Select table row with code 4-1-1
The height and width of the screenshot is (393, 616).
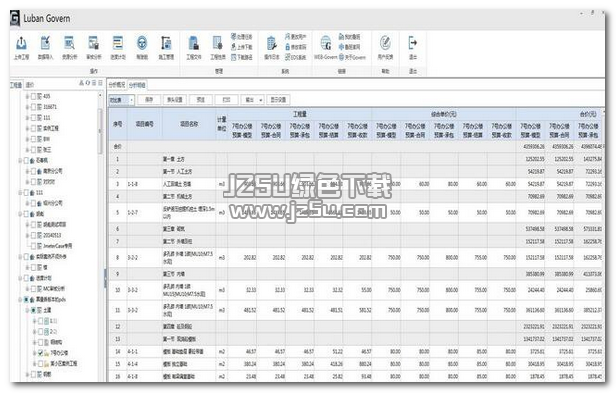click(356, 351)
